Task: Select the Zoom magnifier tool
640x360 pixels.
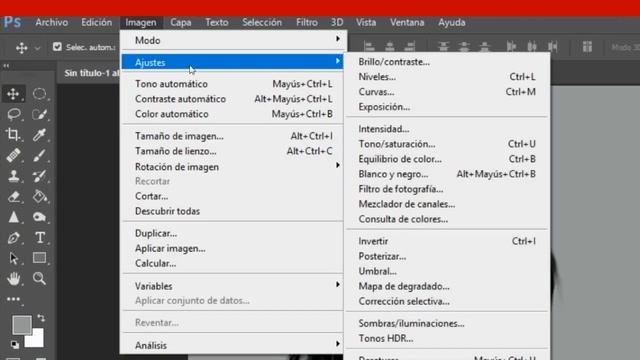Action: (39, 278)
